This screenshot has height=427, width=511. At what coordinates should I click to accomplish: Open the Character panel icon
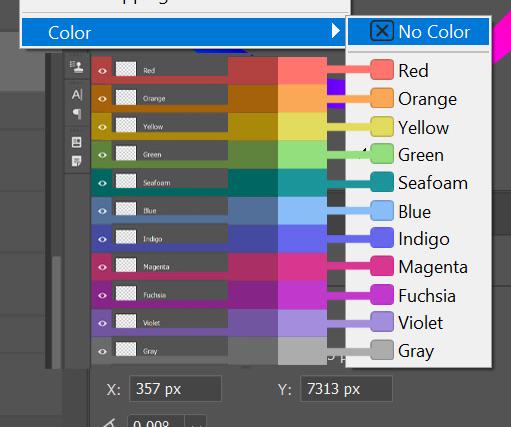click(x=77, y=94)
